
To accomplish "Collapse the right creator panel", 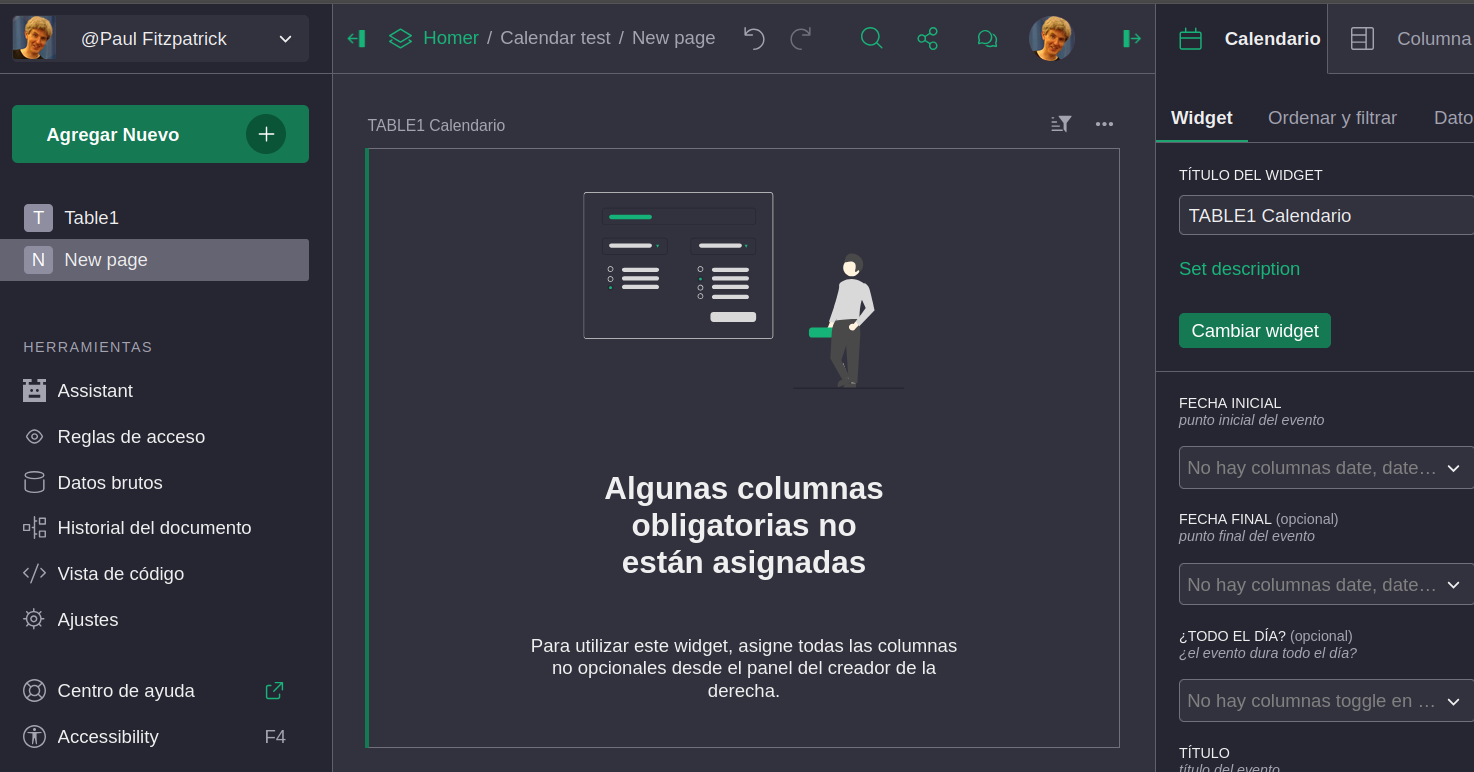I will click(x=1132, y=39).
